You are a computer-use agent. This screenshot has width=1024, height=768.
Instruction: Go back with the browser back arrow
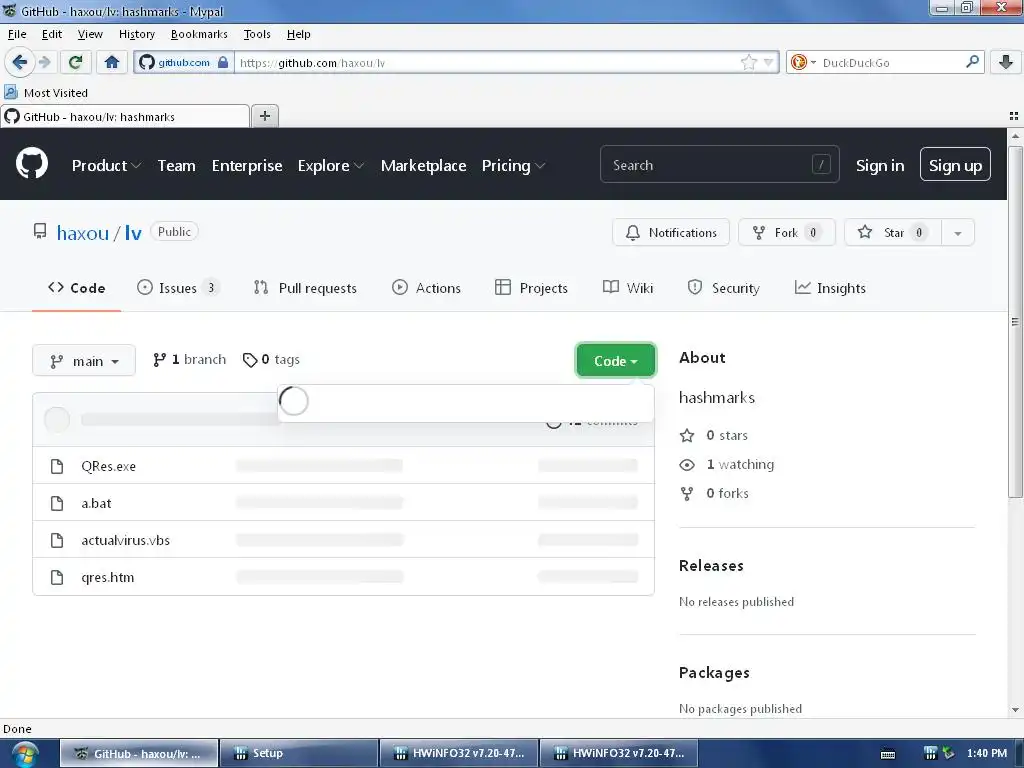(19, 63)
